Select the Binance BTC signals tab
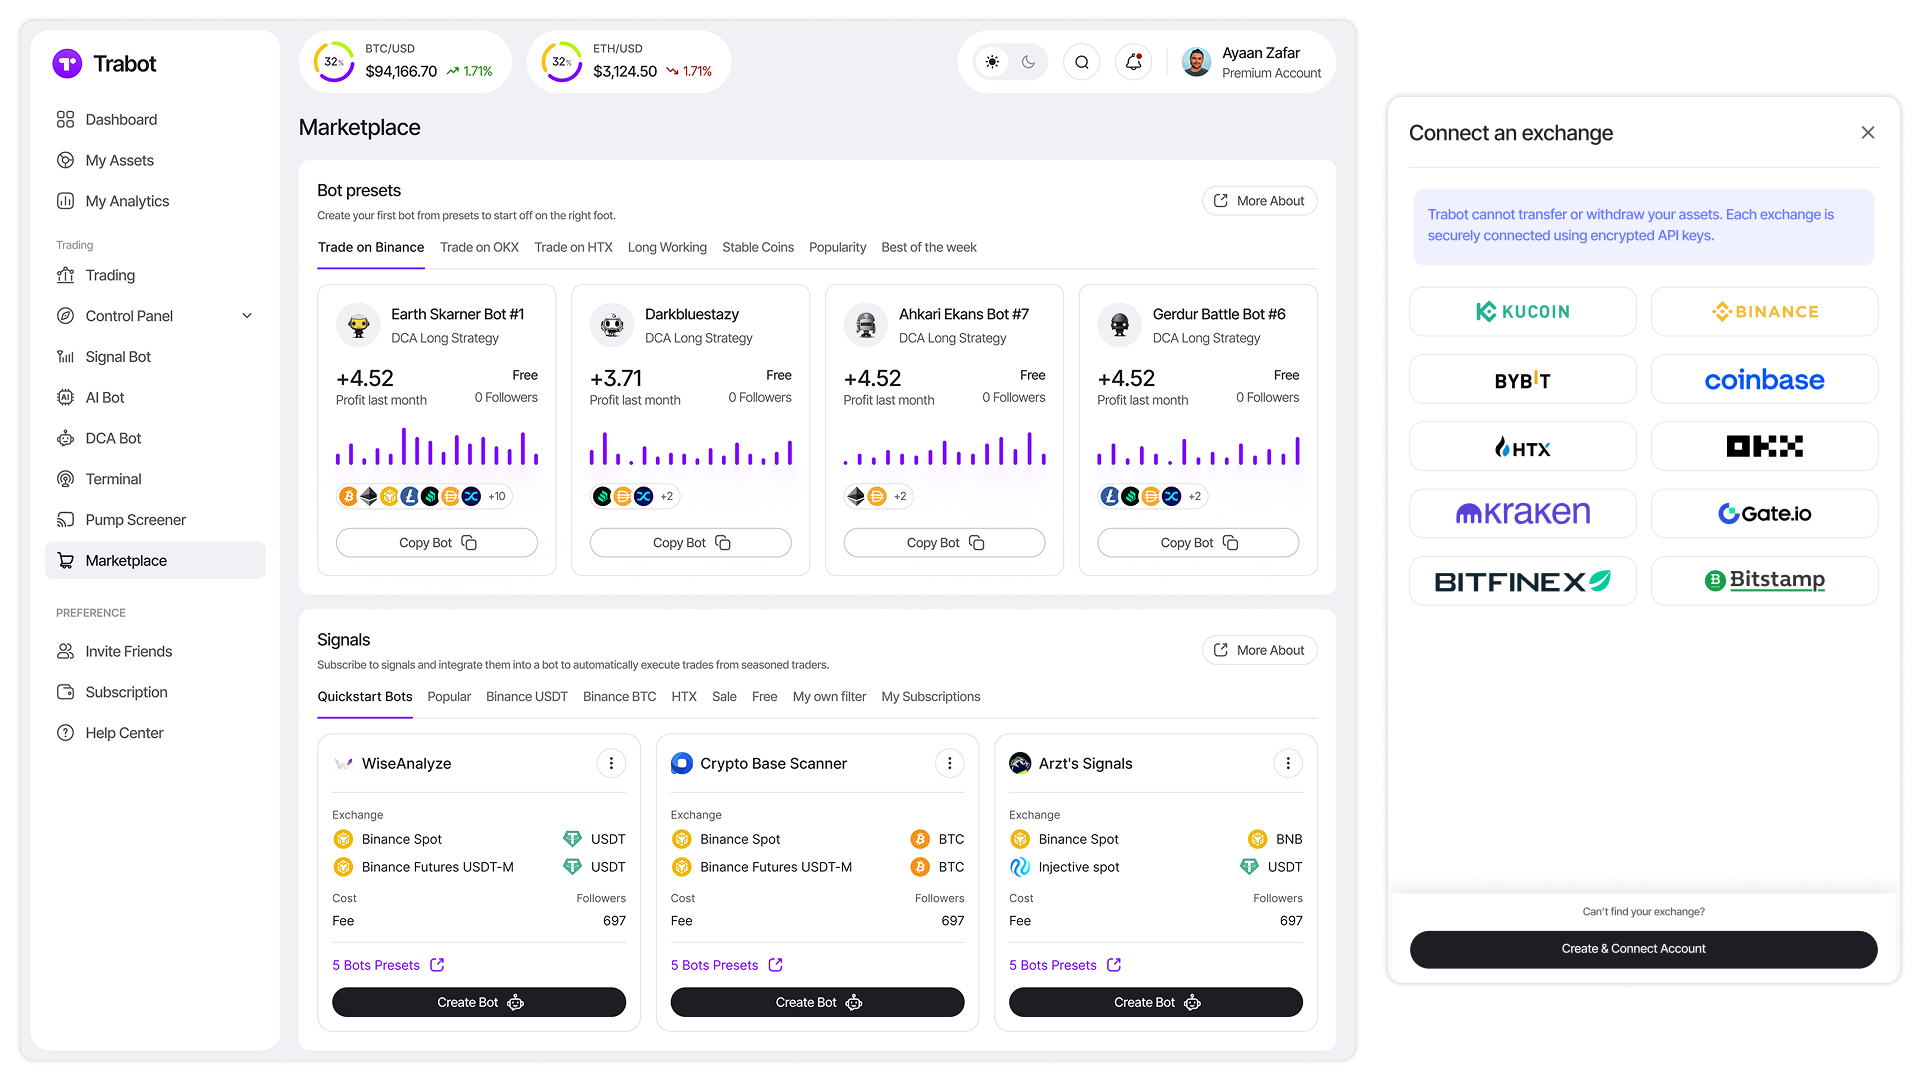 (619, 697)
